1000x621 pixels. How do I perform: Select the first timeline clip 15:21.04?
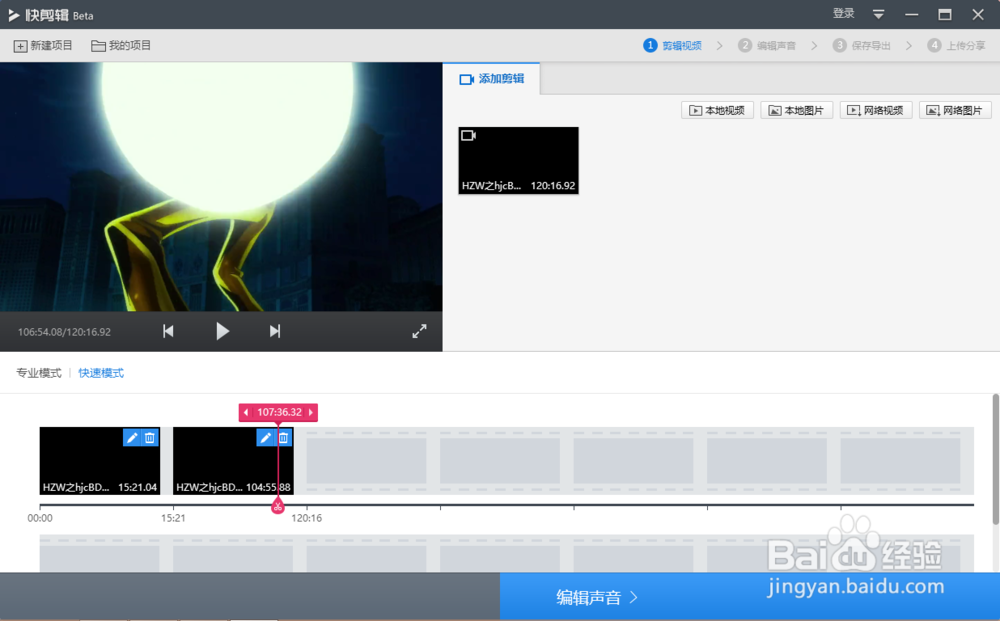pyautogui.click(x=99, y=461)
